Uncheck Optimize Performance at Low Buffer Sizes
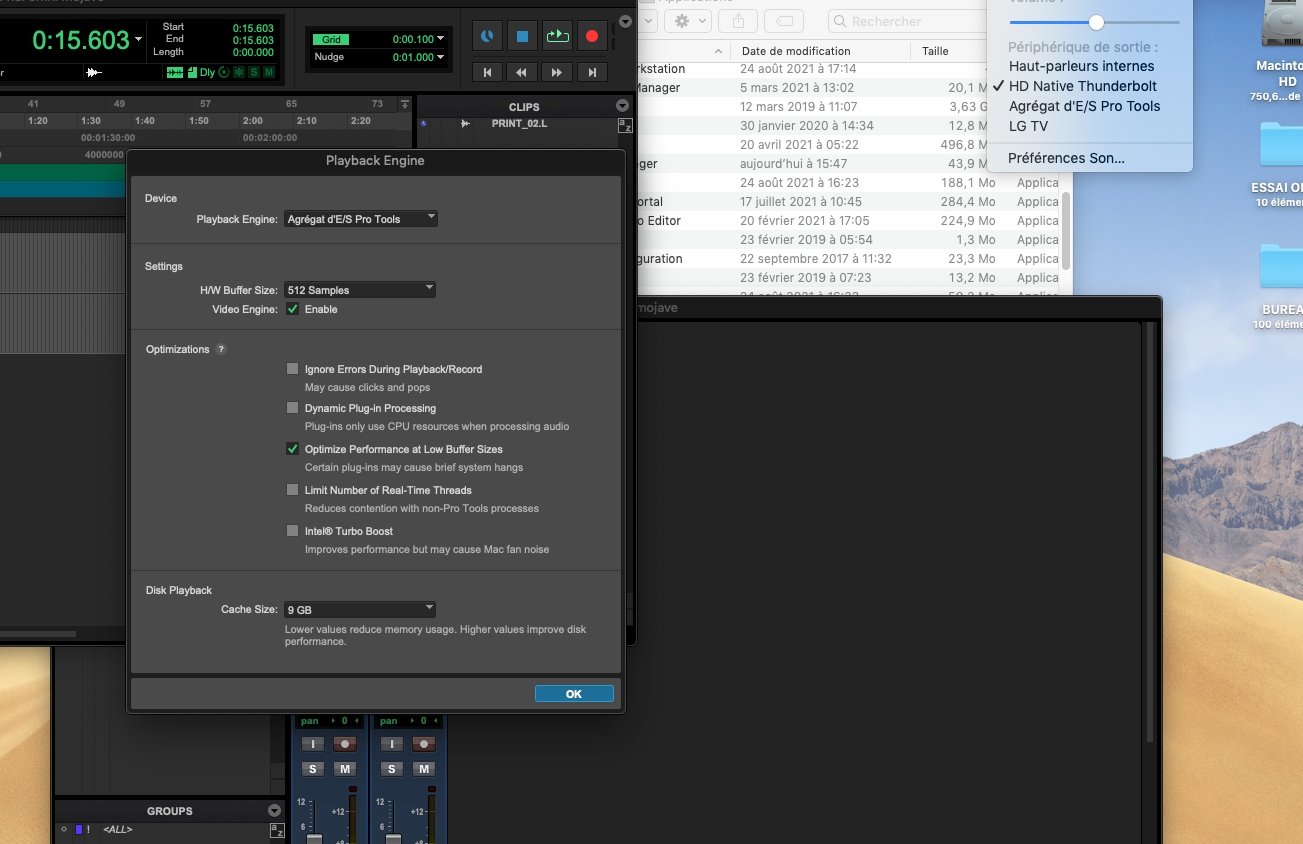1303x844 pixels. coord(293,449)
